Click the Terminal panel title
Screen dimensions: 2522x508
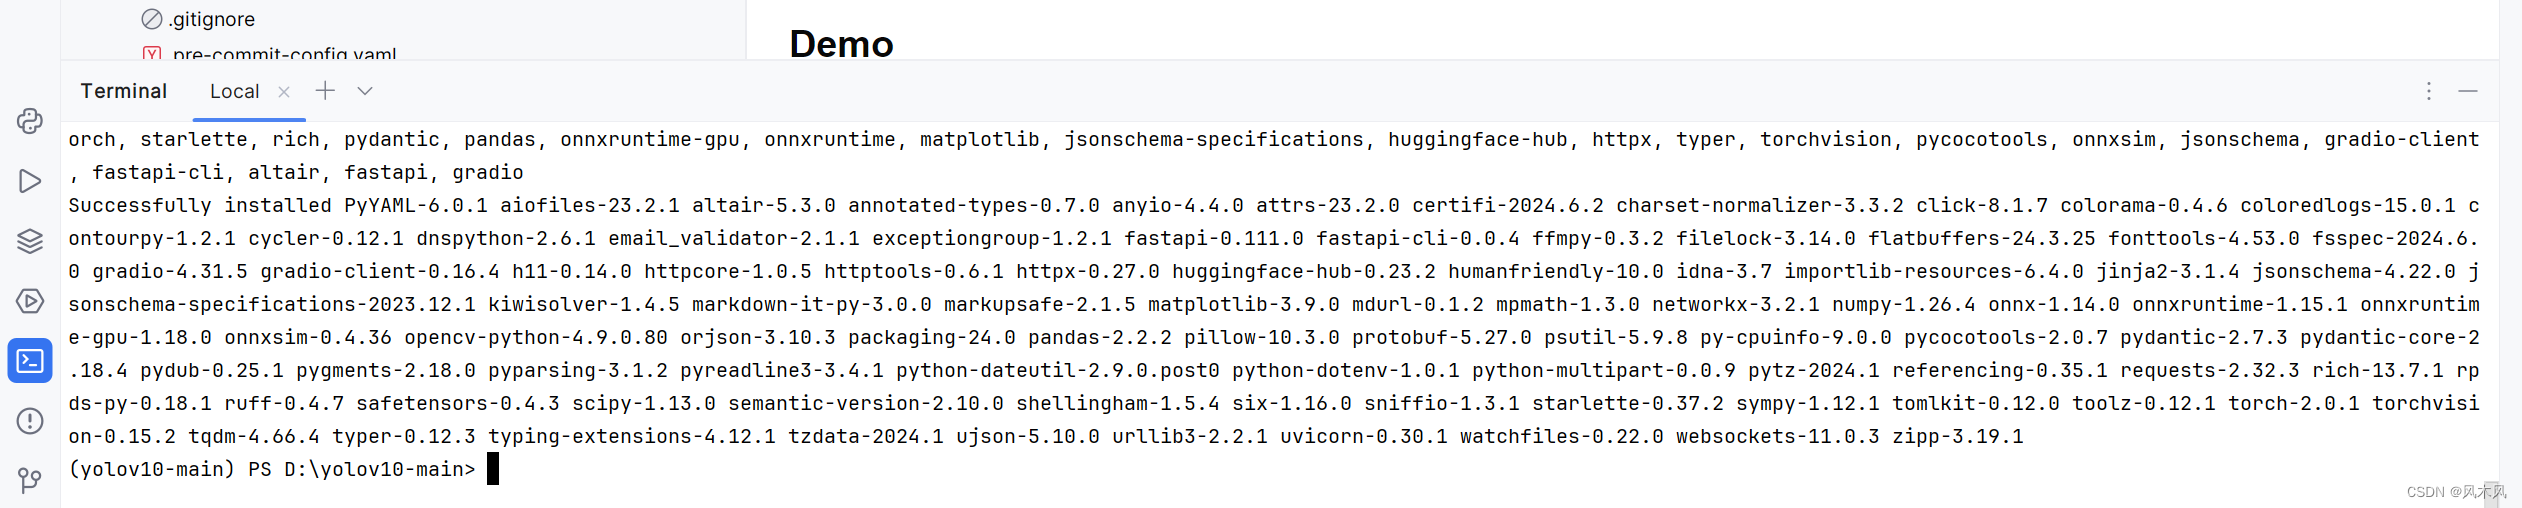124,91
